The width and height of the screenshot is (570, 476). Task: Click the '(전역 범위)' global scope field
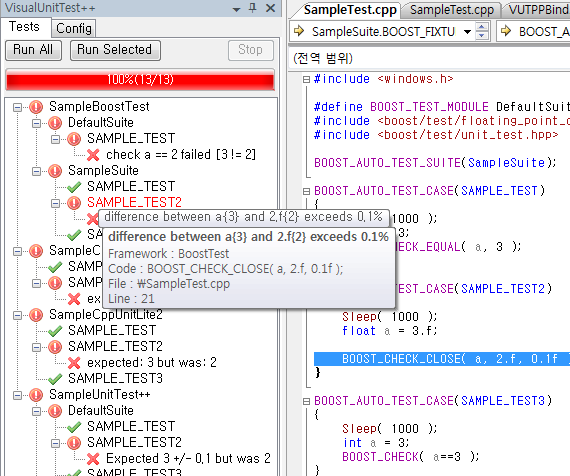(x=430, y=58)
